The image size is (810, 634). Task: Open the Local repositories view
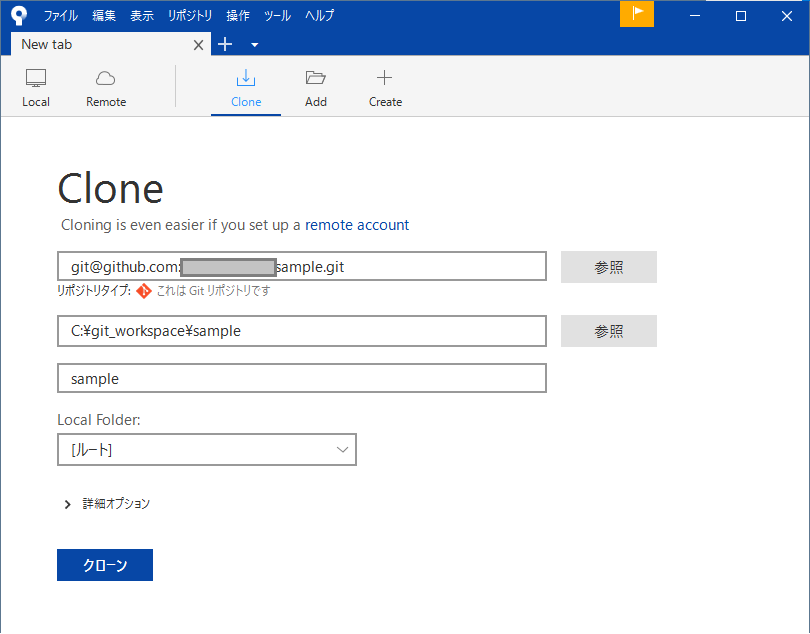click(x=36, y=88)
